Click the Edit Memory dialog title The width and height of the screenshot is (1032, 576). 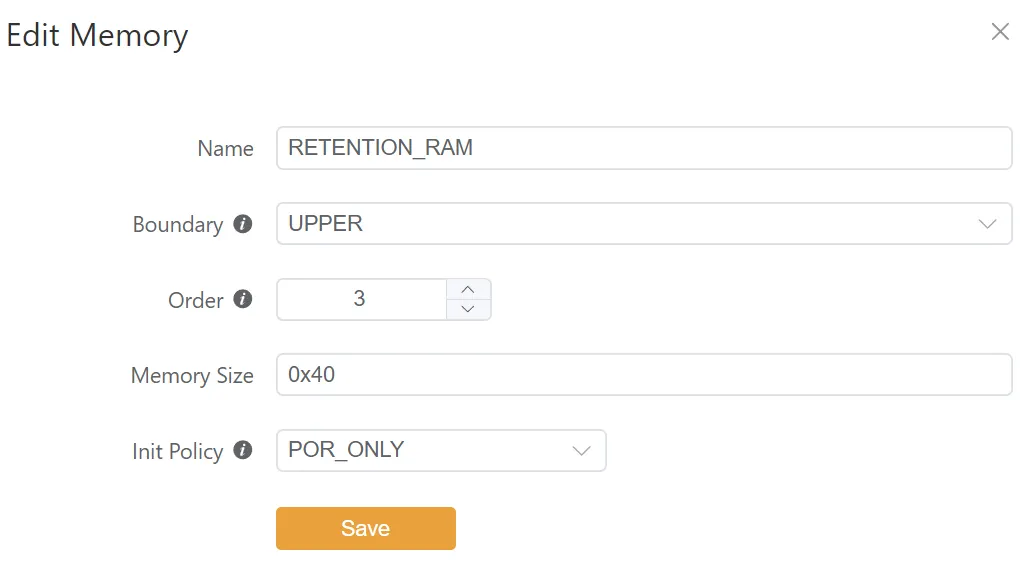[x=97, y=35]
